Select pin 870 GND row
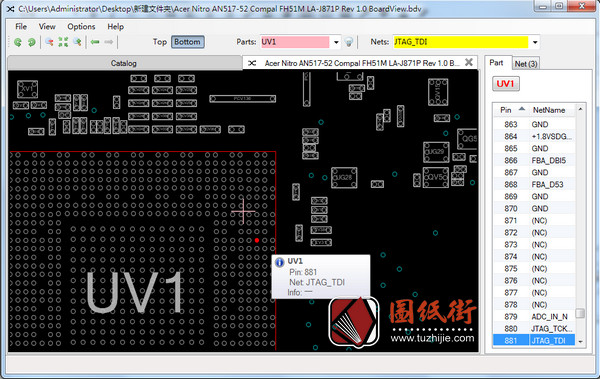The width and height of the screenshot is (600, 379). [534, 208]
